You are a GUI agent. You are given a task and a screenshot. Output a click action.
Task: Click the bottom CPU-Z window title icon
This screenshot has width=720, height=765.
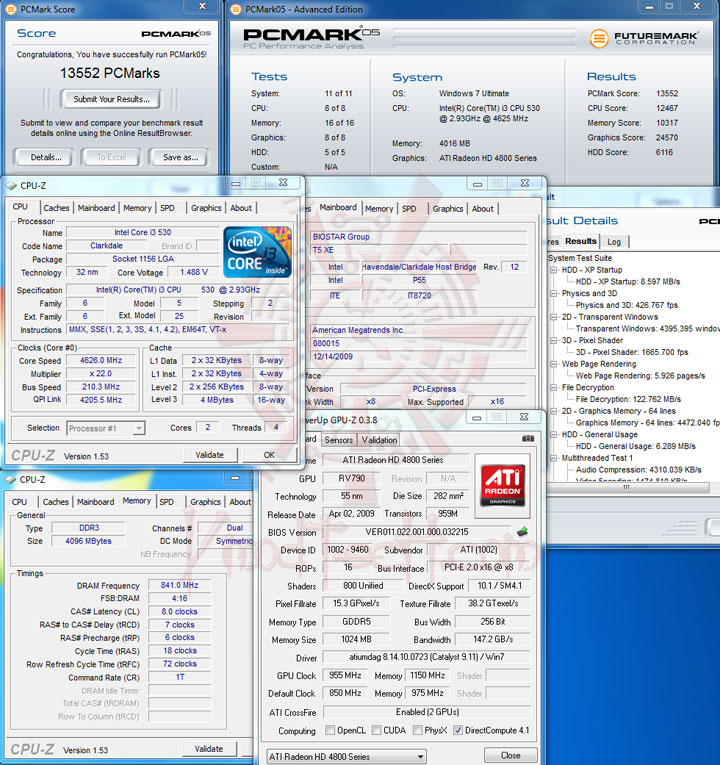coord(11,480)
